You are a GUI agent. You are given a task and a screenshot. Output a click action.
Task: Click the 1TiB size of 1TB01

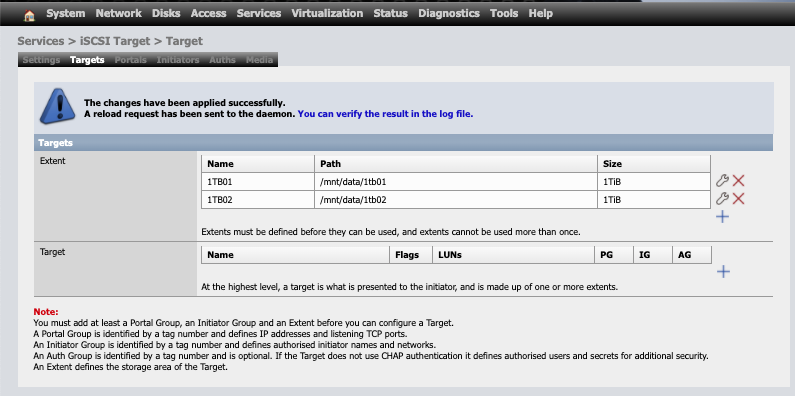pos(654,182)
